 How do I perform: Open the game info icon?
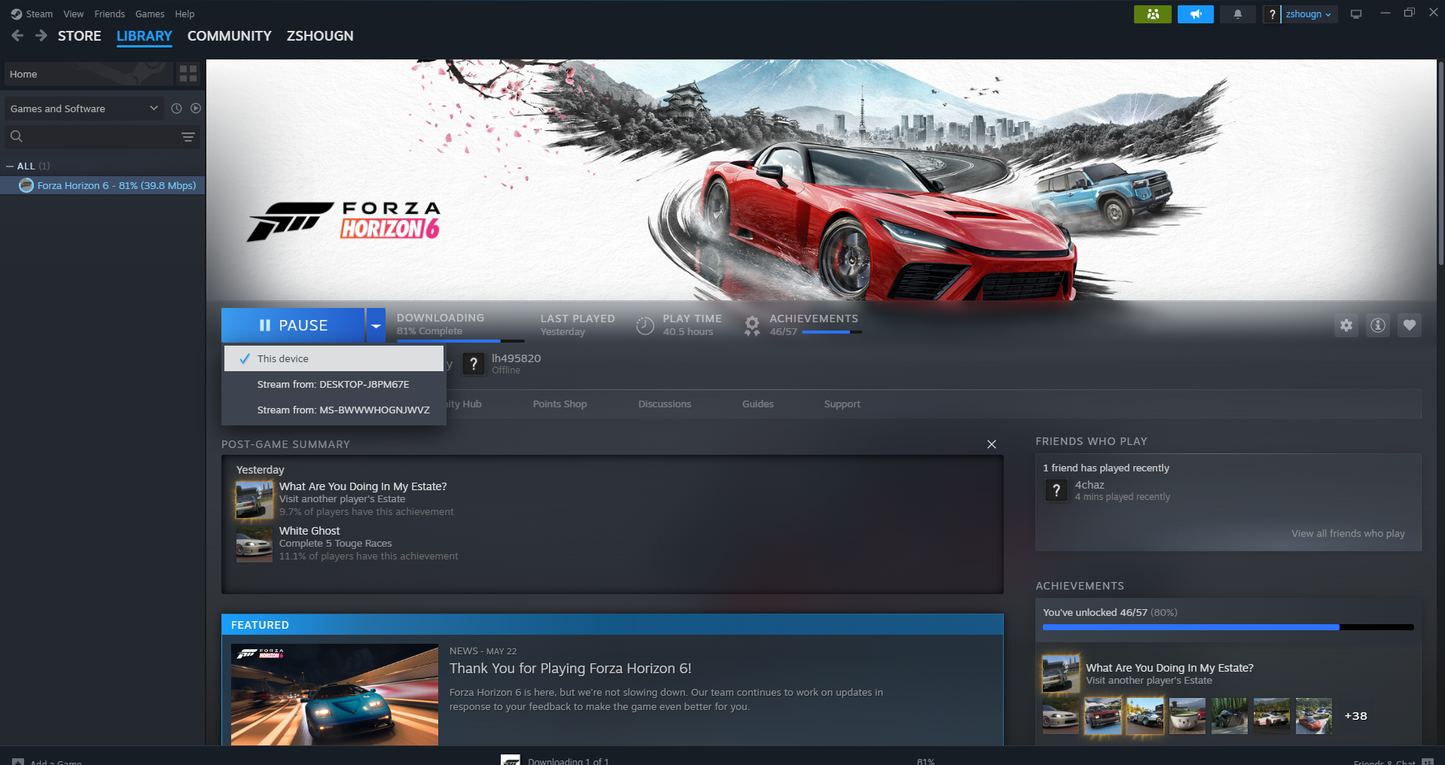(1378, 325)
